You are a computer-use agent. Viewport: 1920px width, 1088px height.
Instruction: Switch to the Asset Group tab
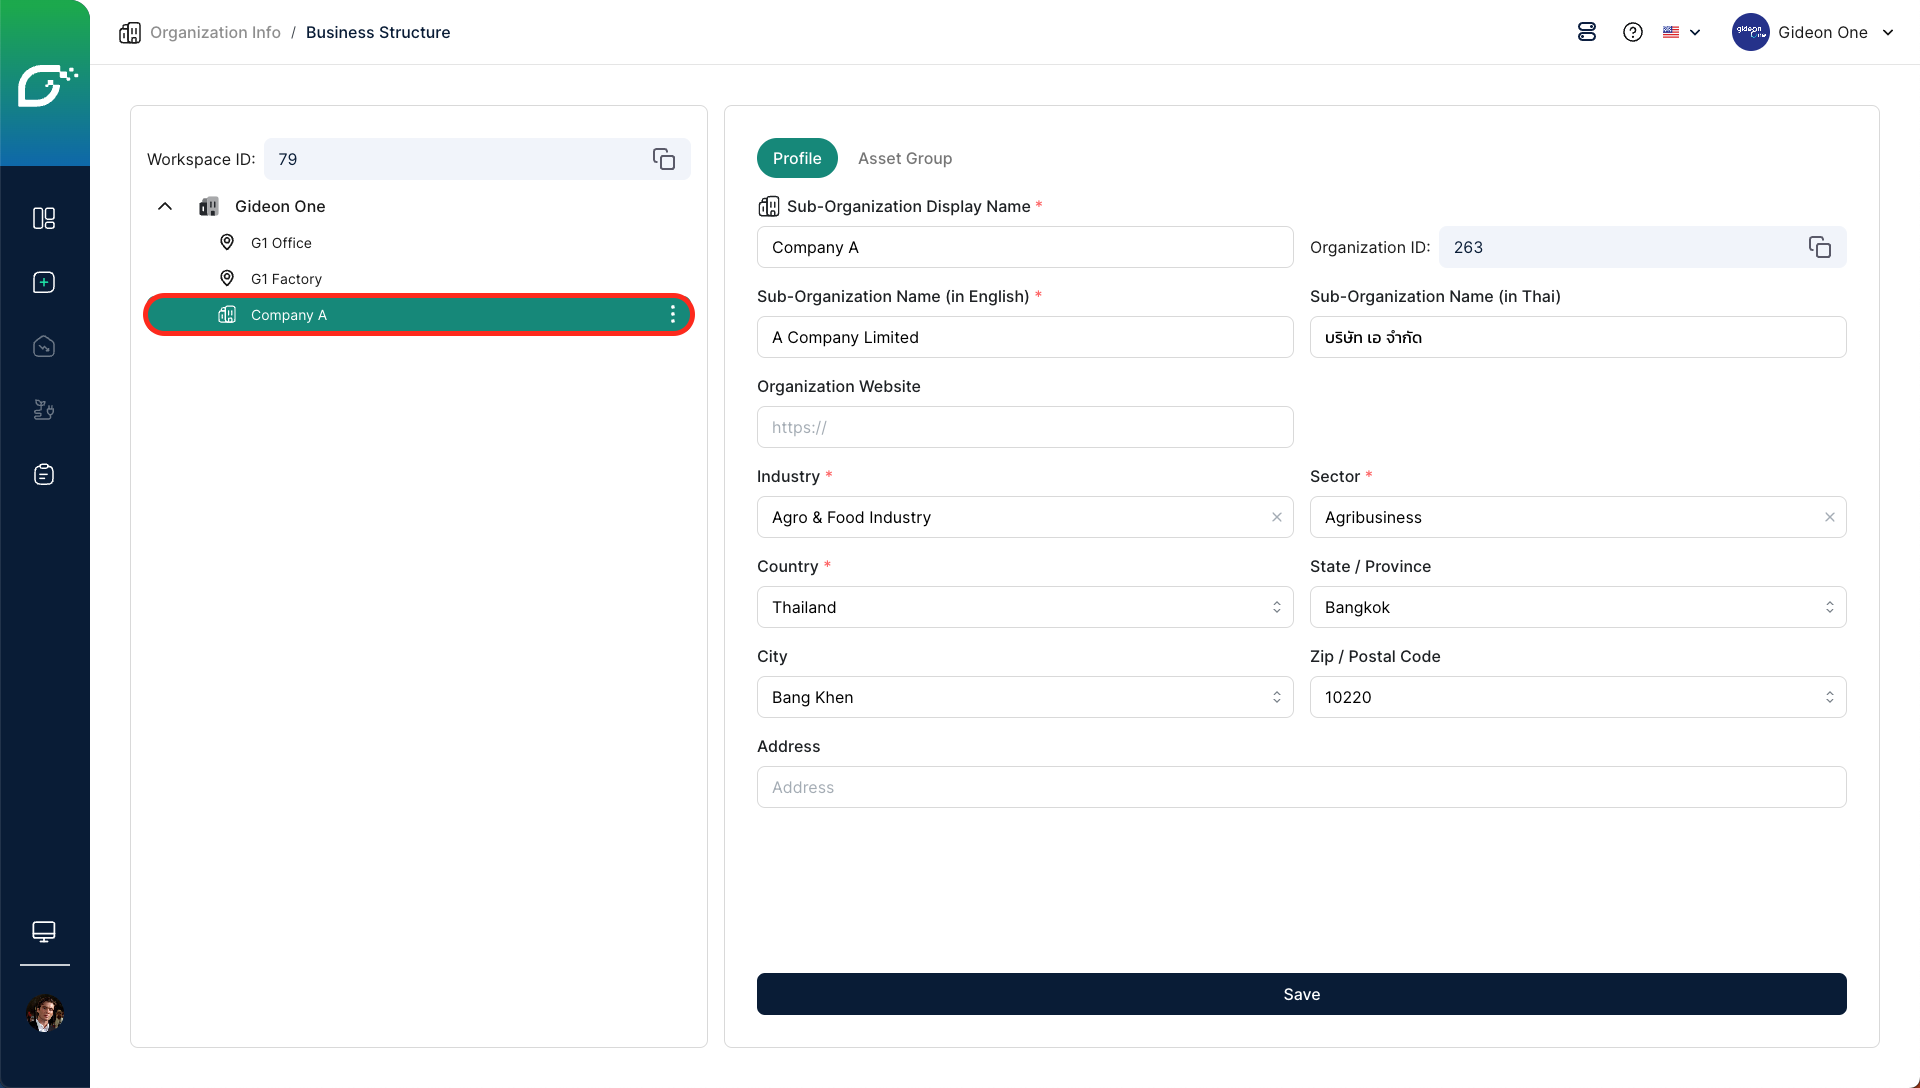coord(904,158)
